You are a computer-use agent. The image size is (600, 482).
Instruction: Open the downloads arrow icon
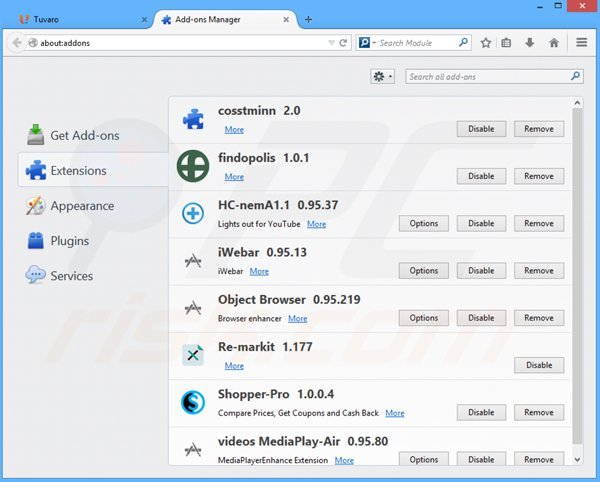click(x=530, y=43)
